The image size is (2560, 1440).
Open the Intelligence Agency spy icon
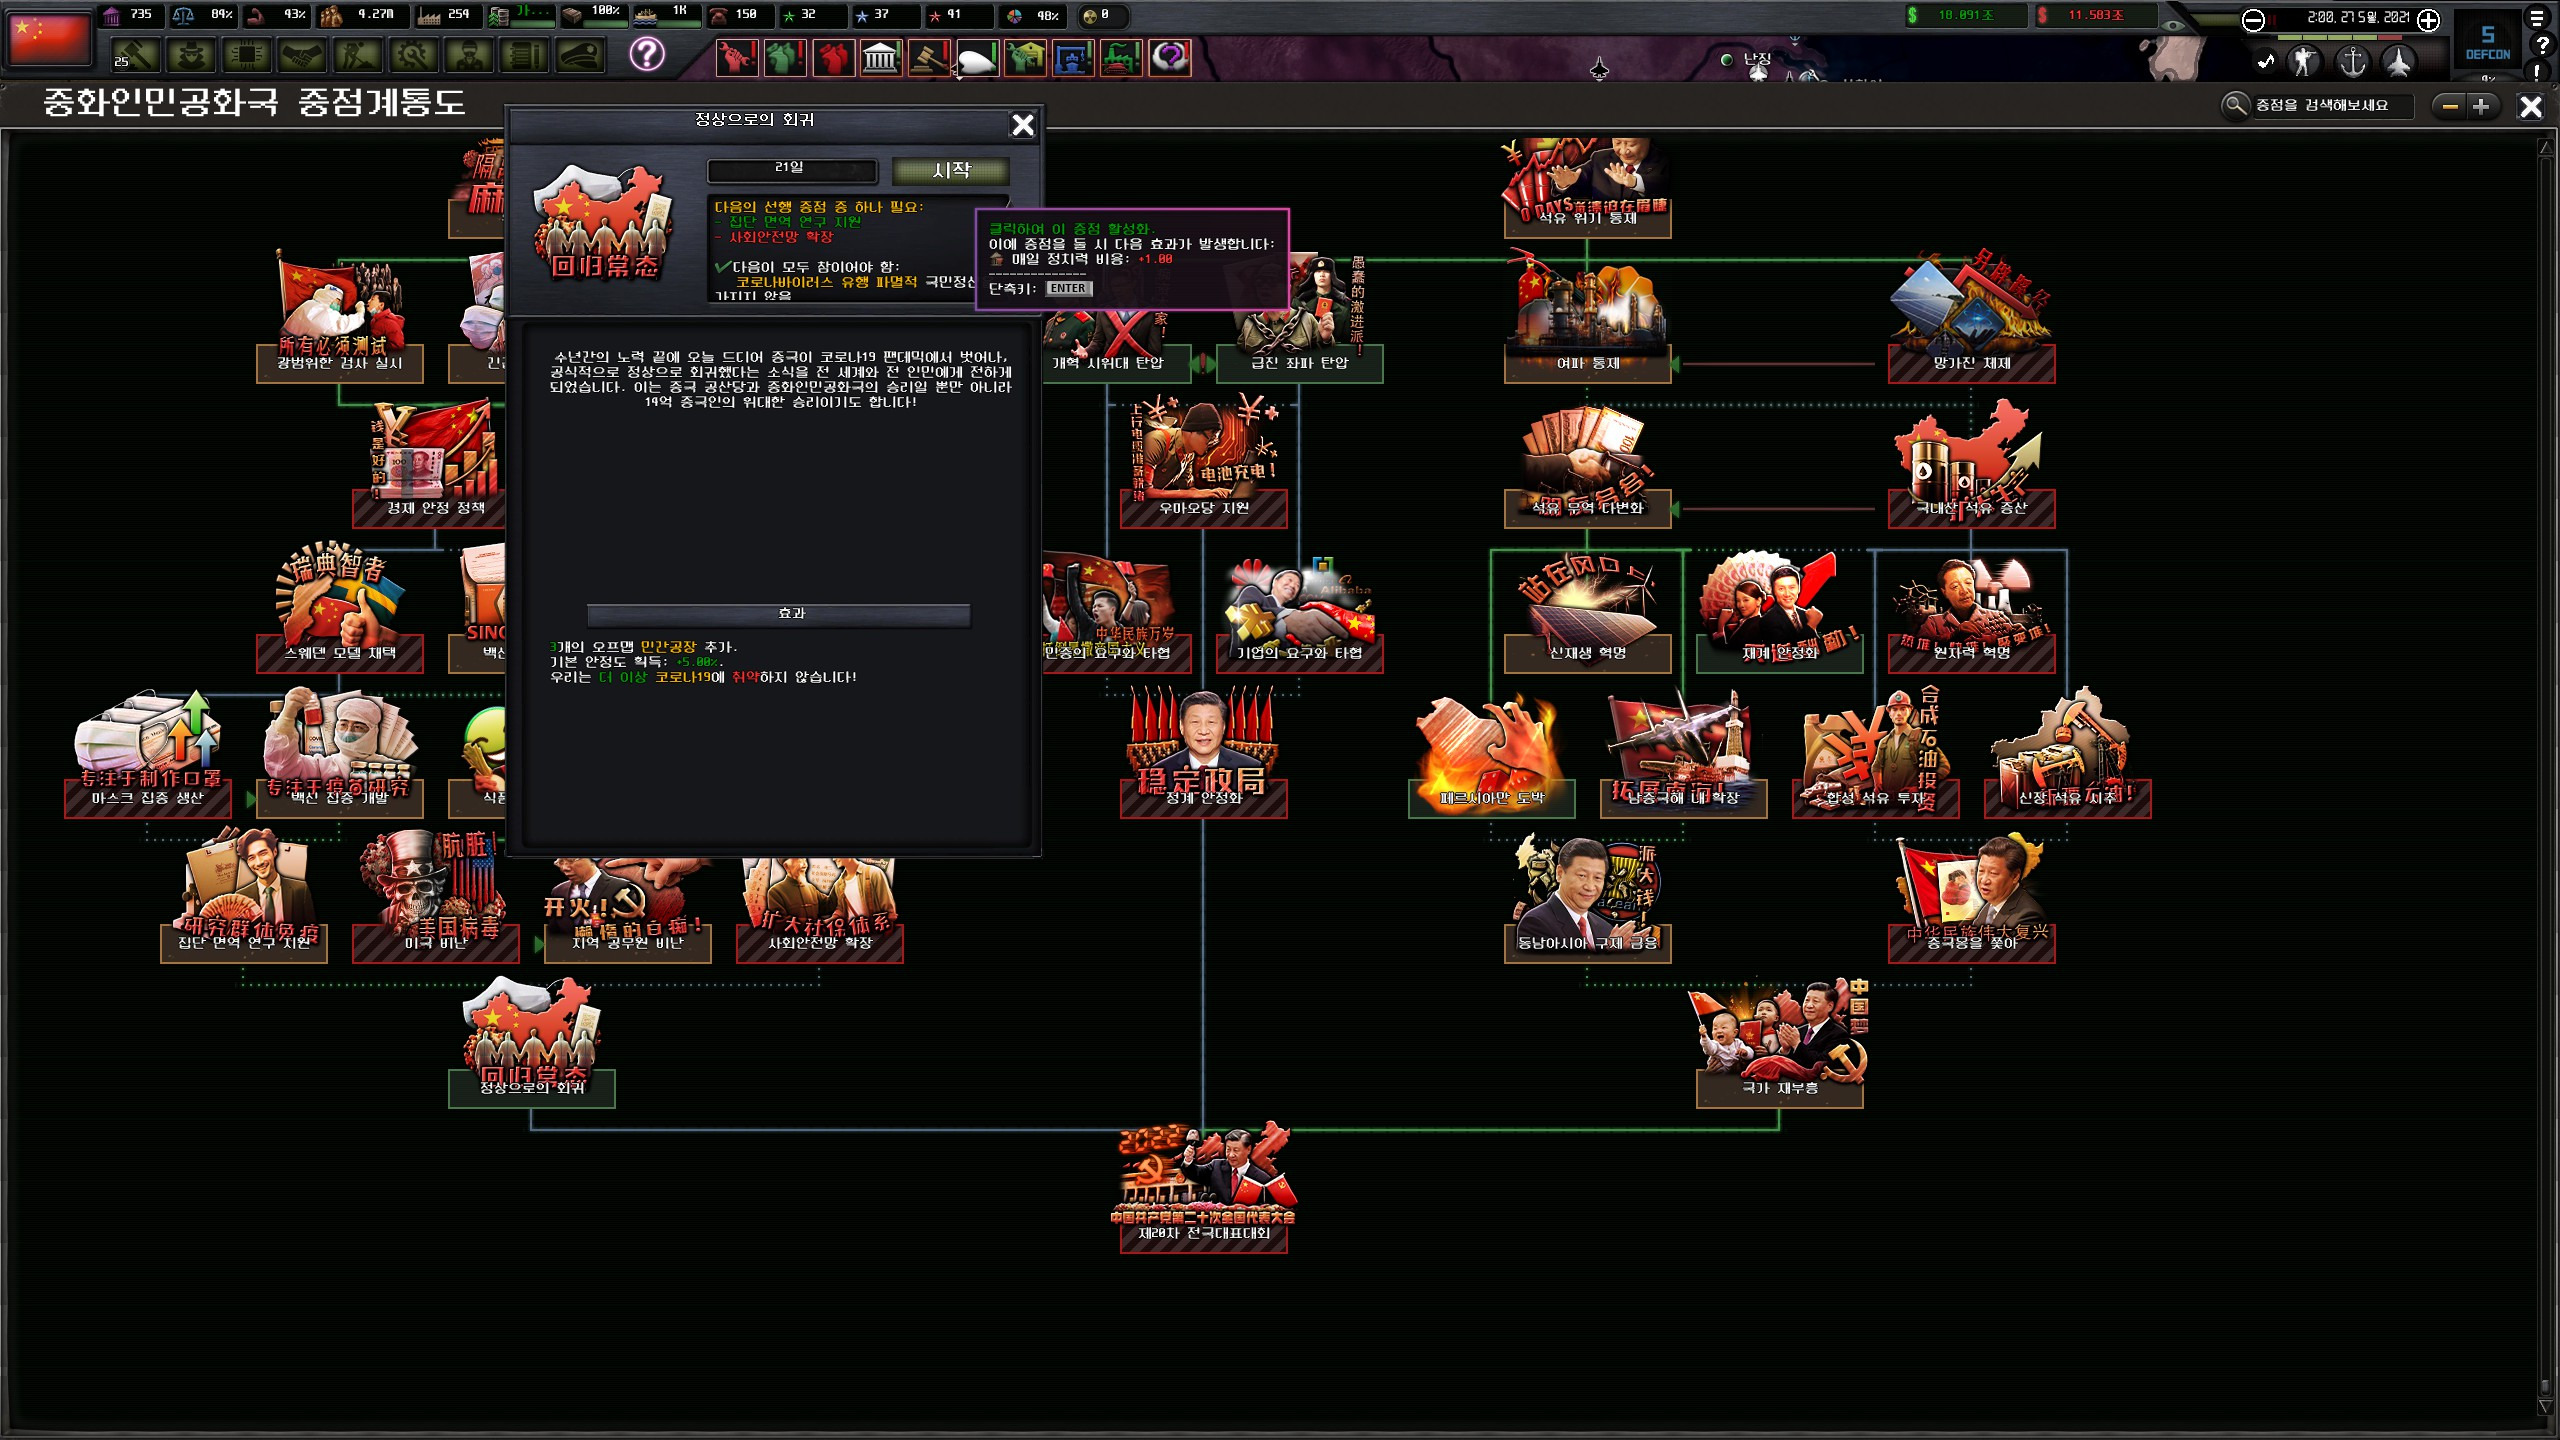[x=190, y=56]
